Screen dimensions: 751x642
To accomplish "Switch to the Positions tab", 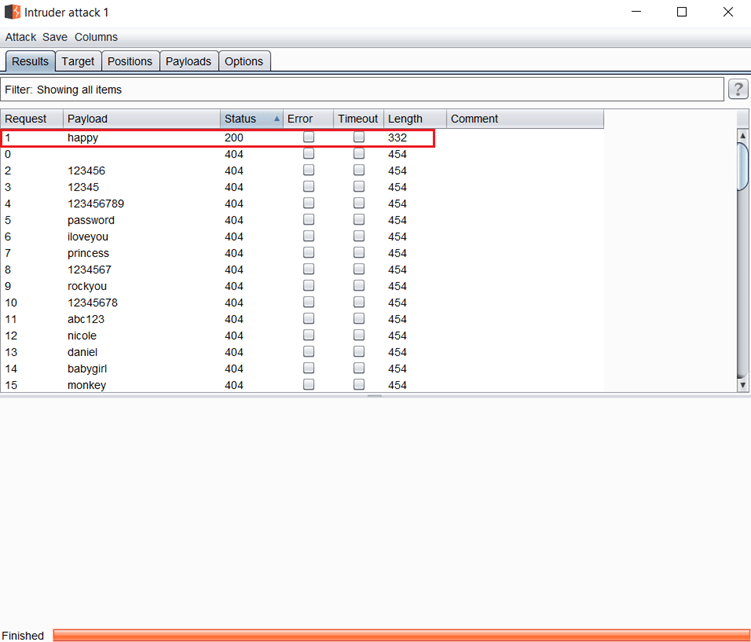I will tap(130, 61).
